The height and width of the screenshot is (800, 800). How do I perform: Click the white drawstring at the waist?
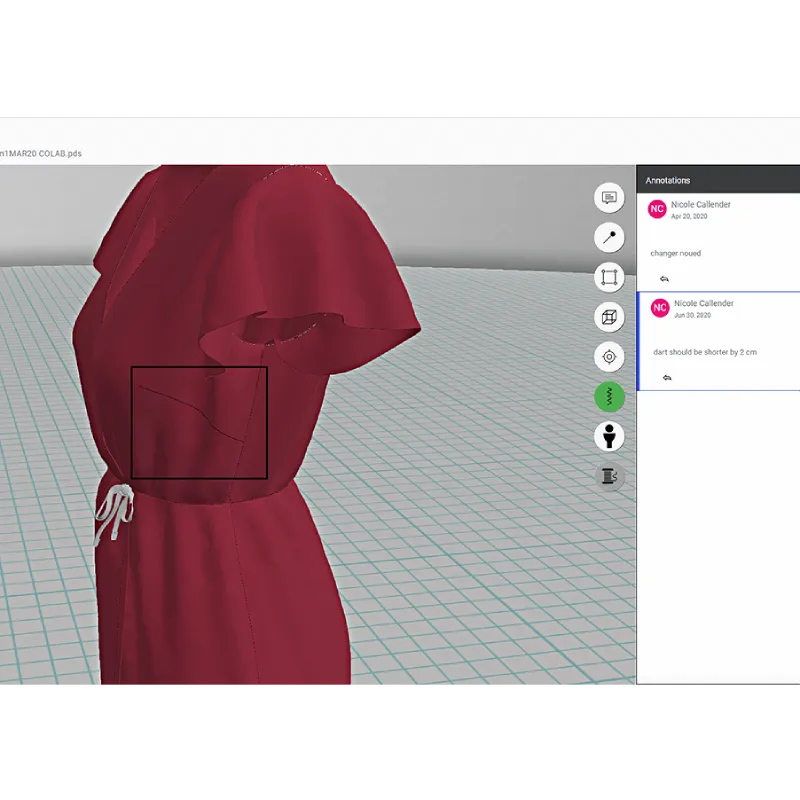114,513
